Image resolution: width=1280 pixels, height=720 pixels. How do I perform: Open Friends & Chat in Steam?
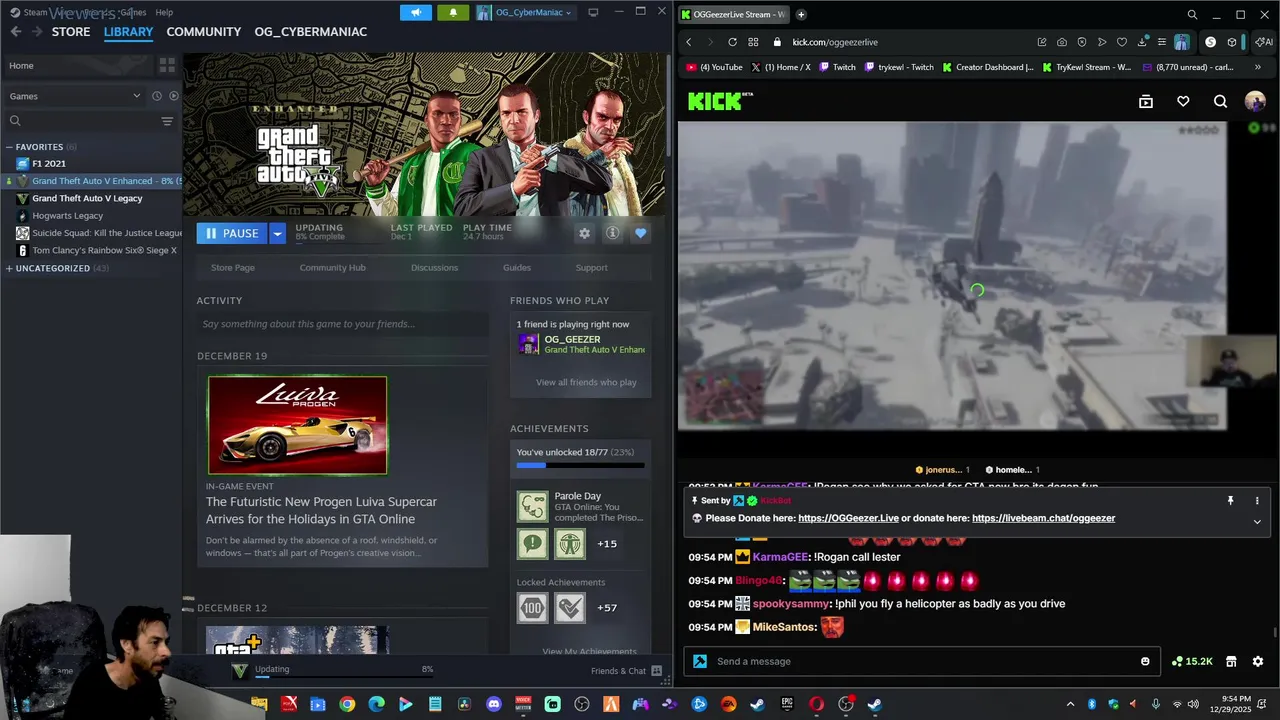pyautogui.click(x=625, y=671)
